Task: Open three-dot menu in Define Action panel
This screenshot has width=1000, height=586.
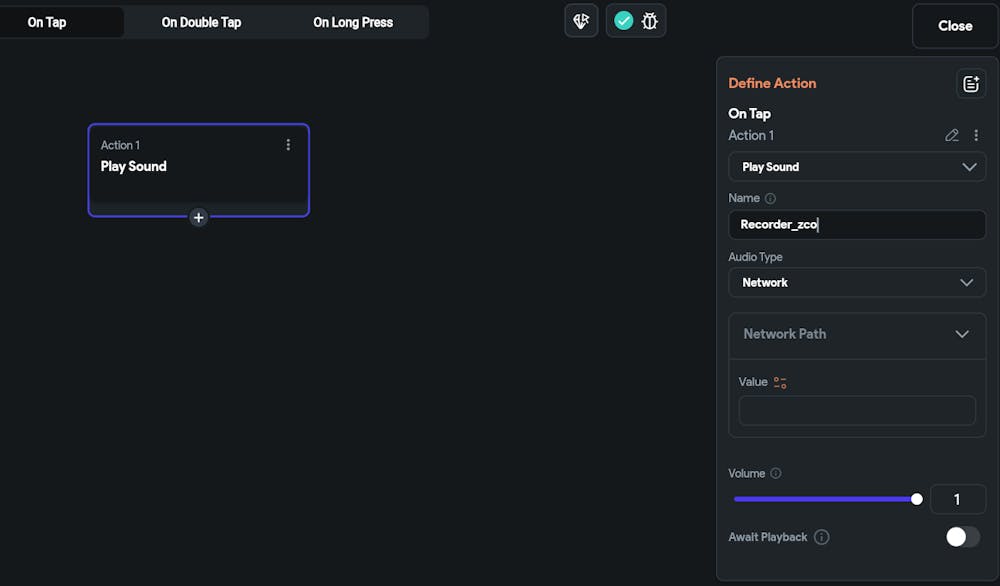Action: [x=976, y=135]
